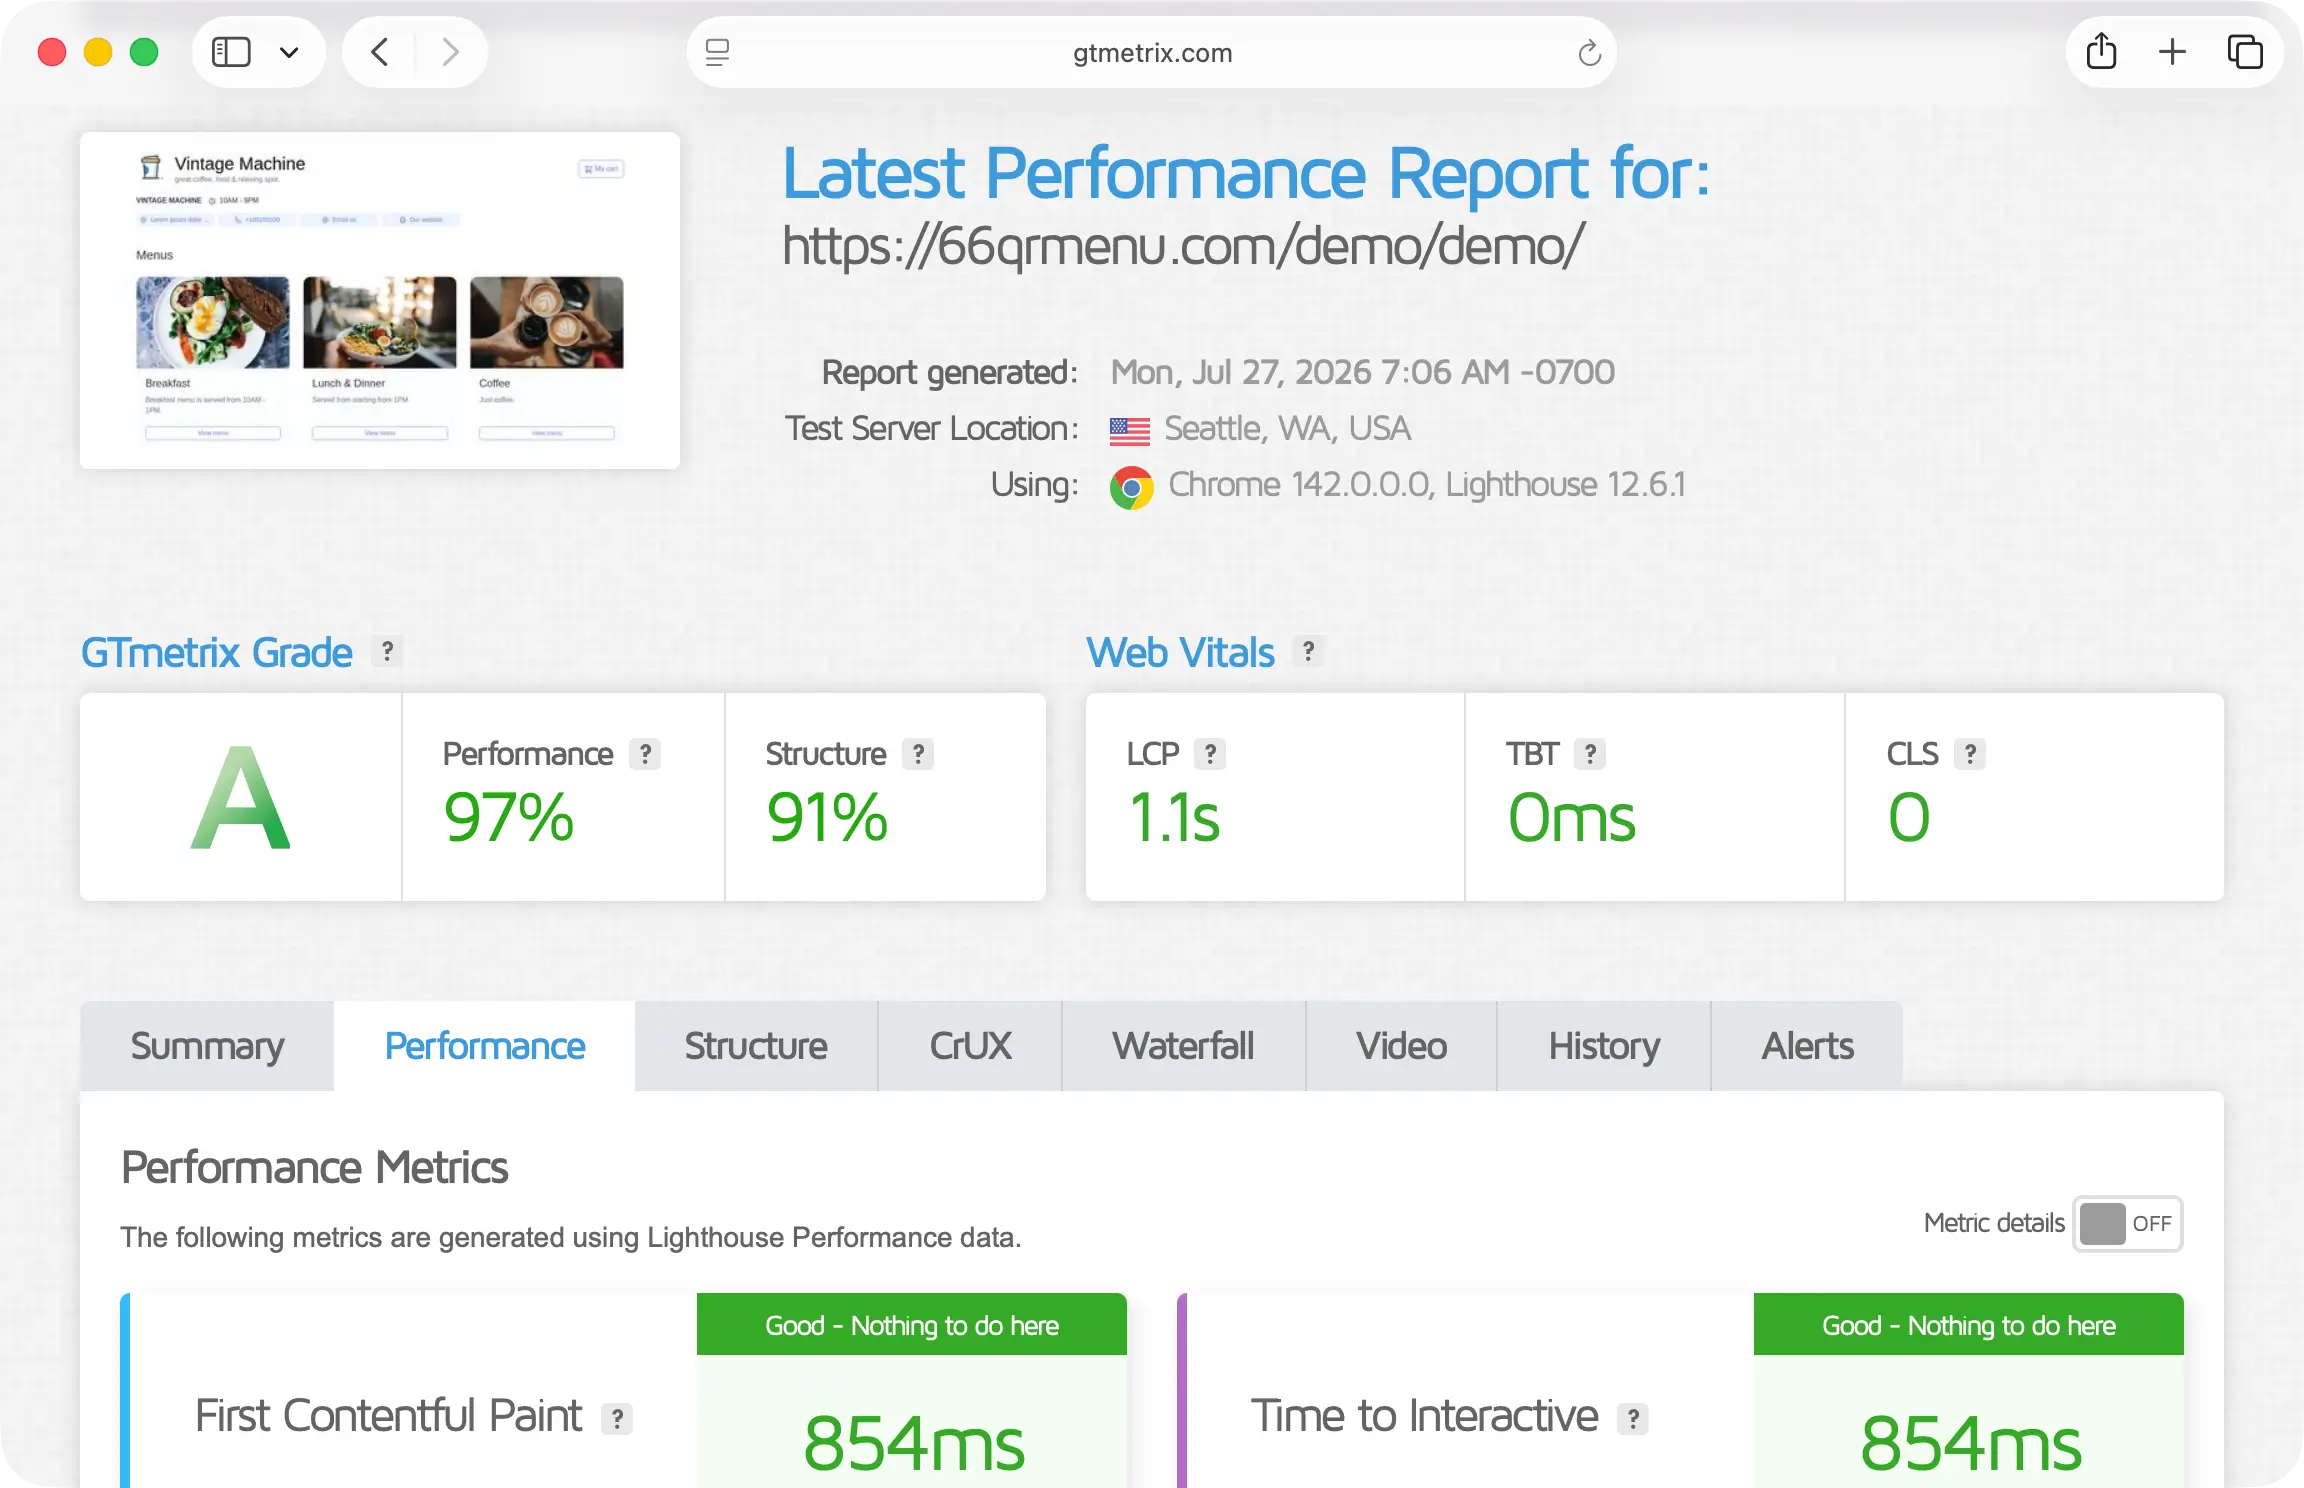Click the 0ms TBT value

click(1571, 818)
